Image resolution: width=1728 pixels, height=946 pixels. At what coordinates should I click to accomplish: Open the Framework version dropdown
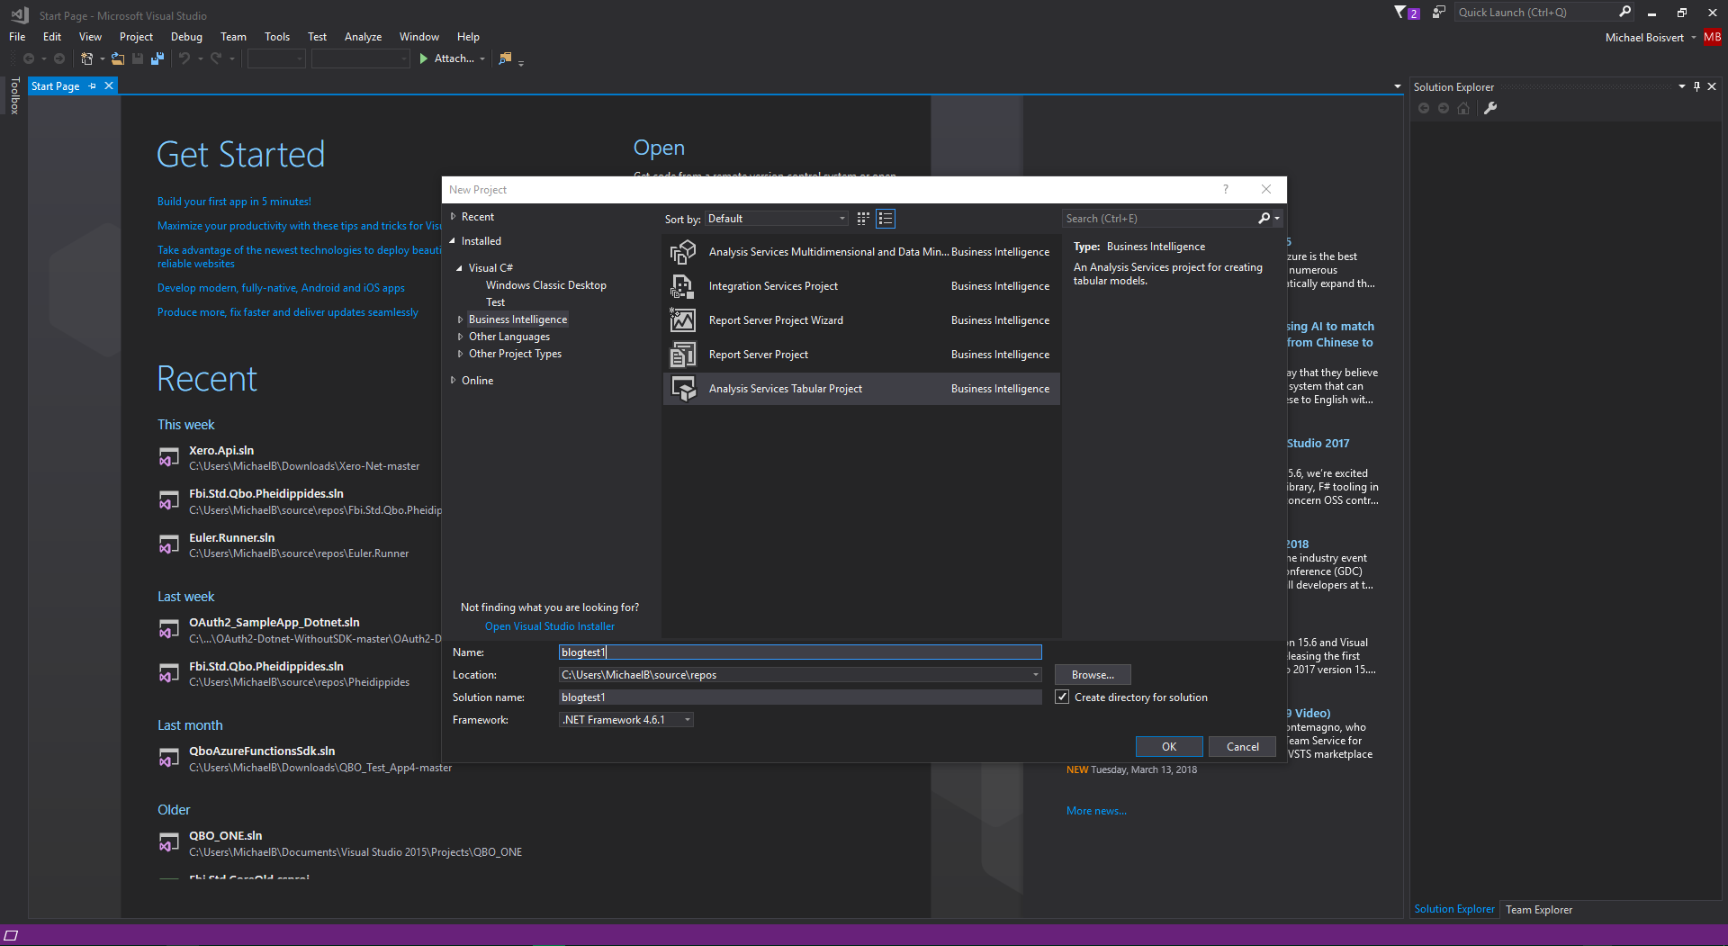pos(626,720)
